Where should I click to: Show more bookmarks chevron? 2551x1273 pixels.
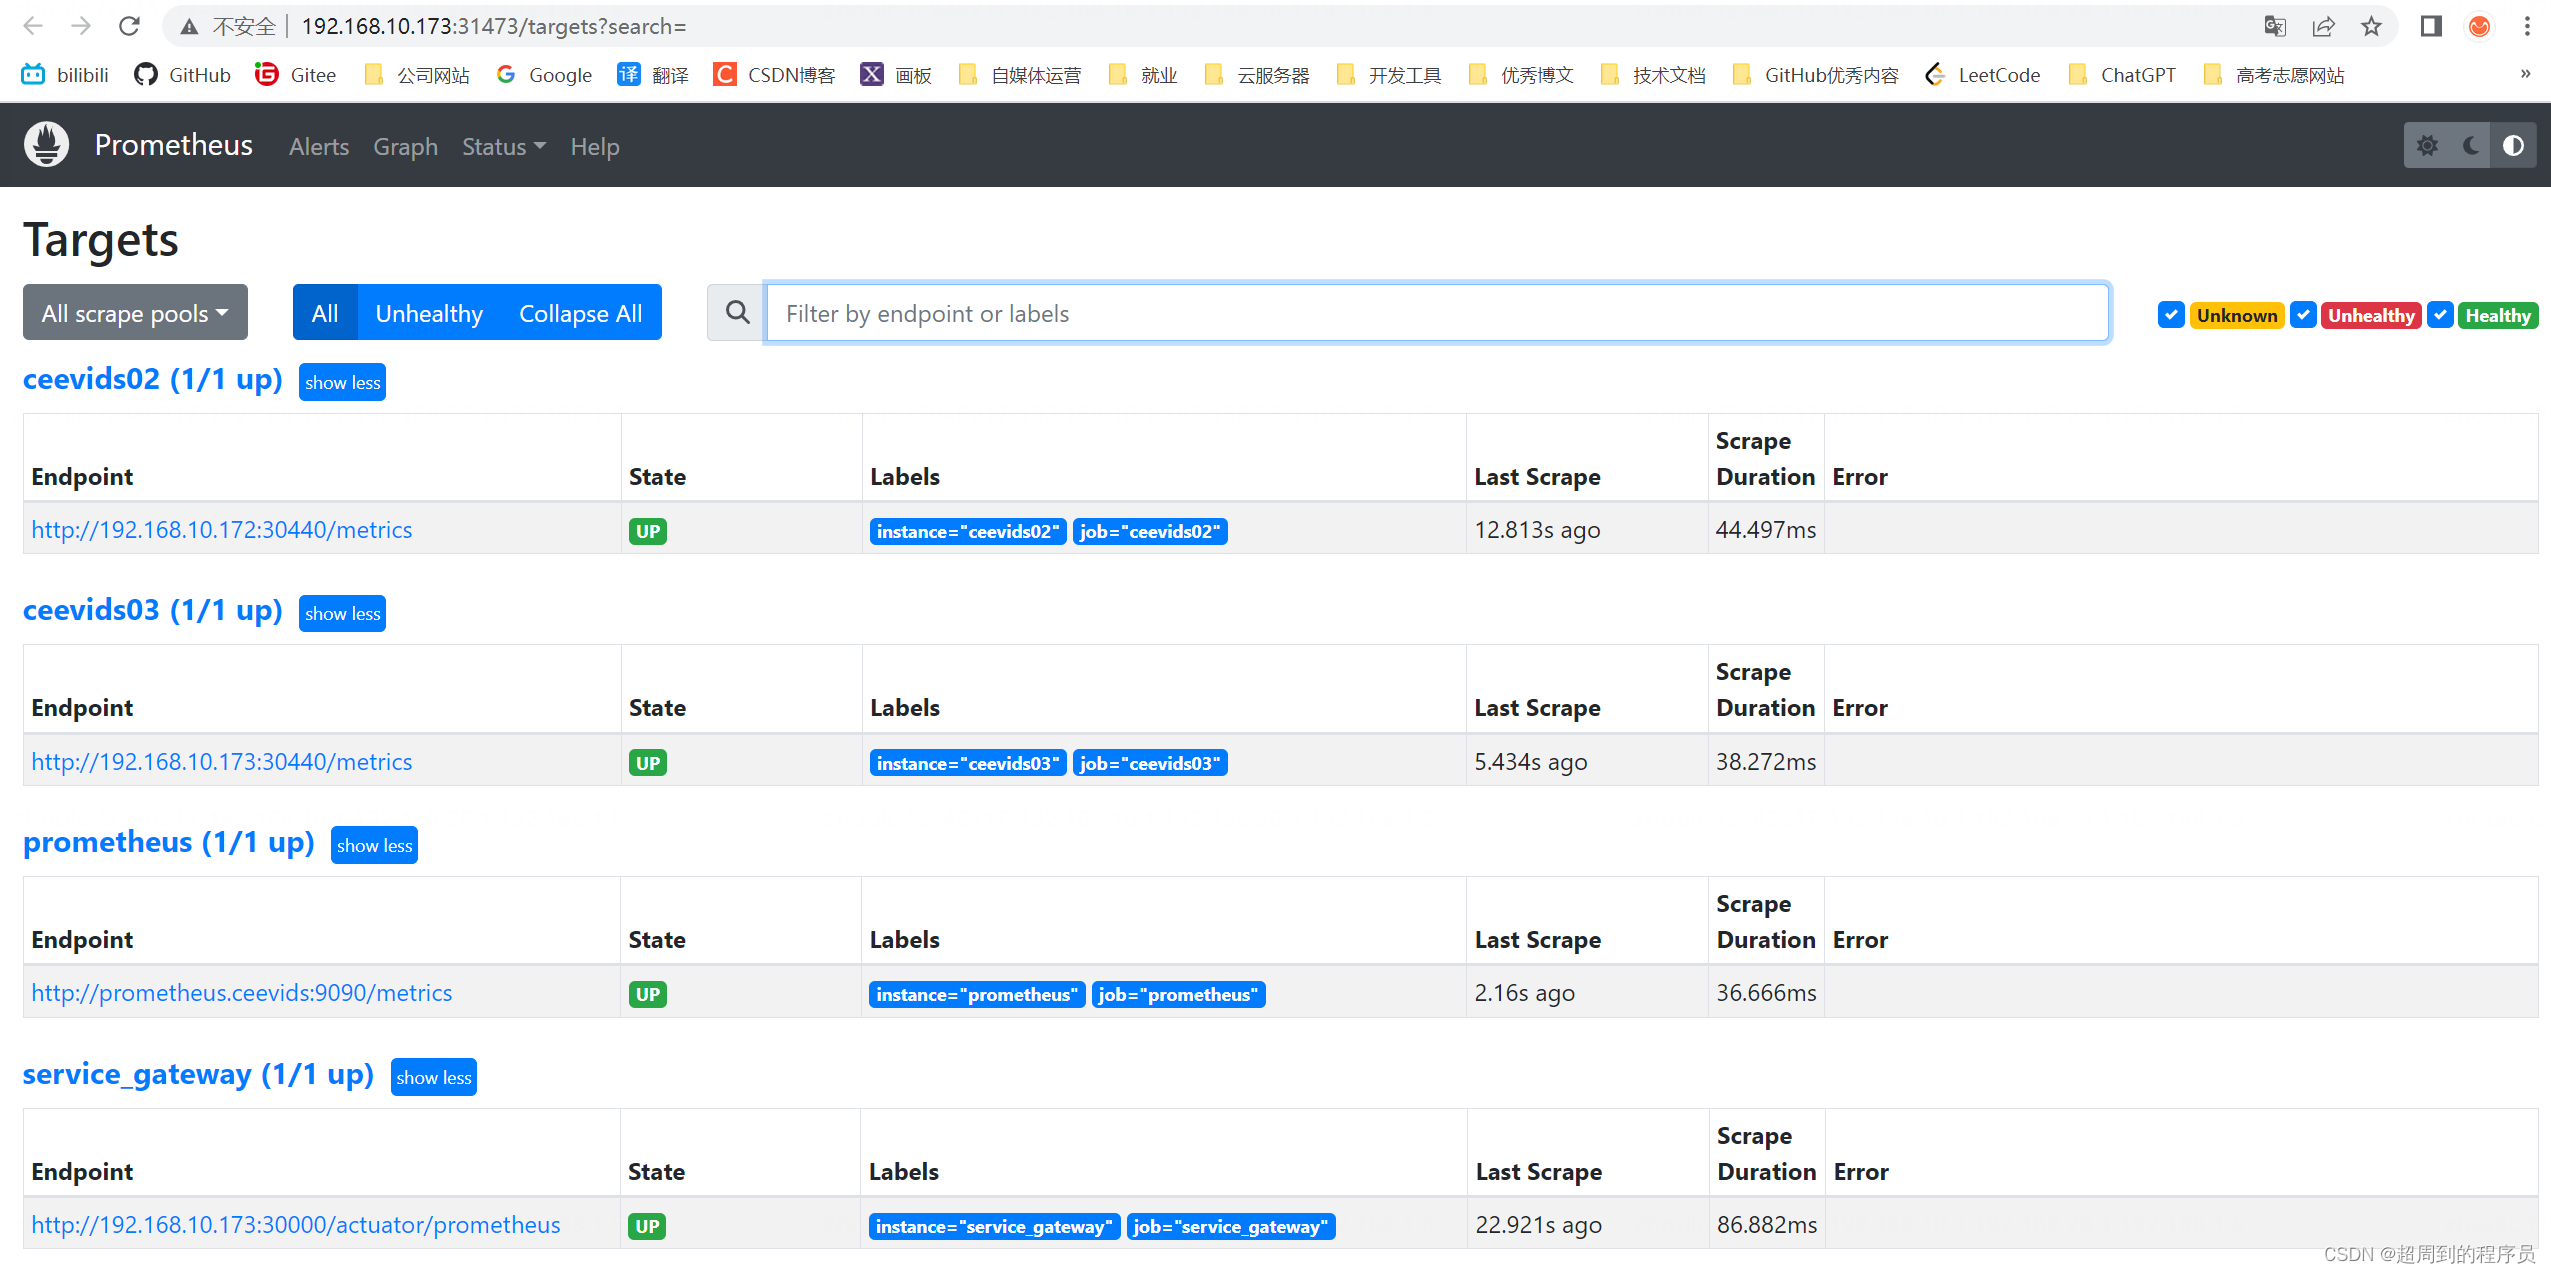tap(2525, 74)
